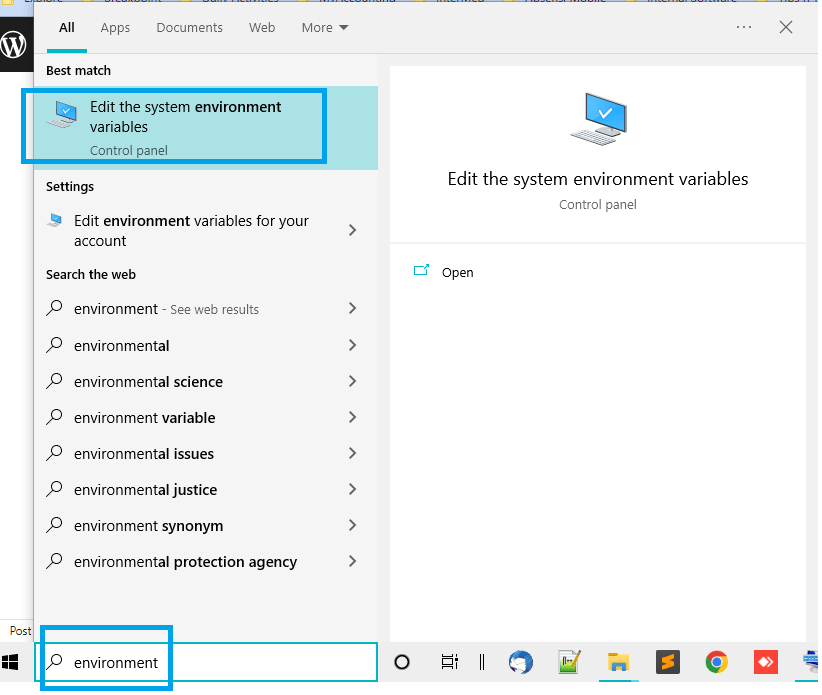Expand the 'environment synonym' suggestion arrow
822x695 pixels.
pos(352,525)
